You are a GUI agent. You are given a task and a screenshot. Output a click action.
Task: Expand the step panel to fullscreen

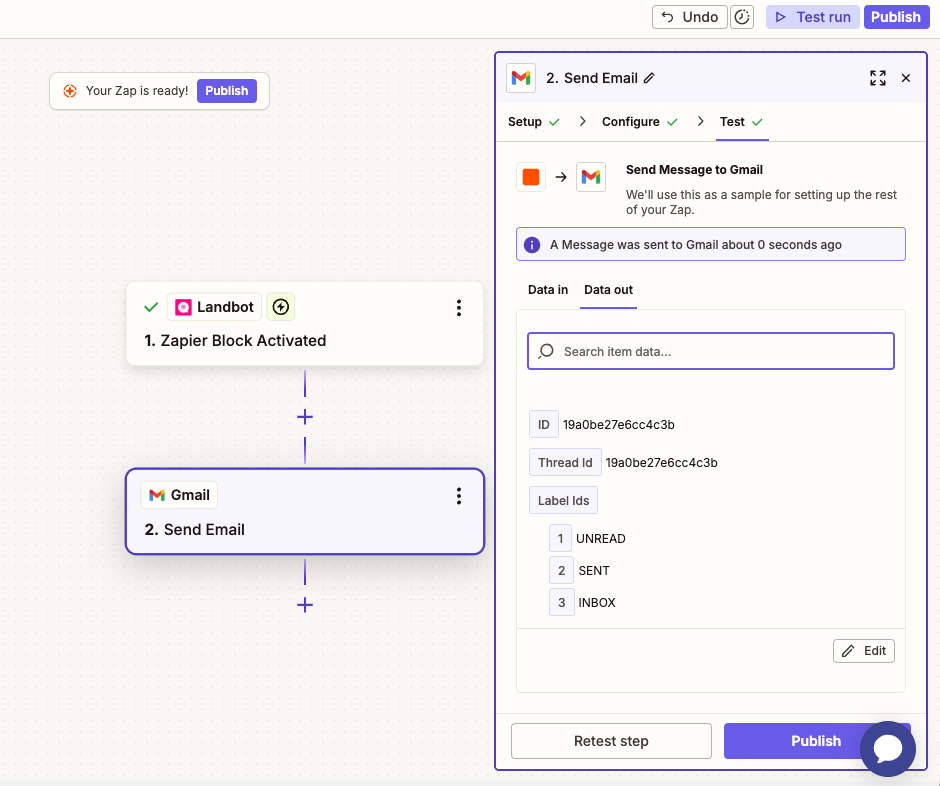[x=878, y=78]
